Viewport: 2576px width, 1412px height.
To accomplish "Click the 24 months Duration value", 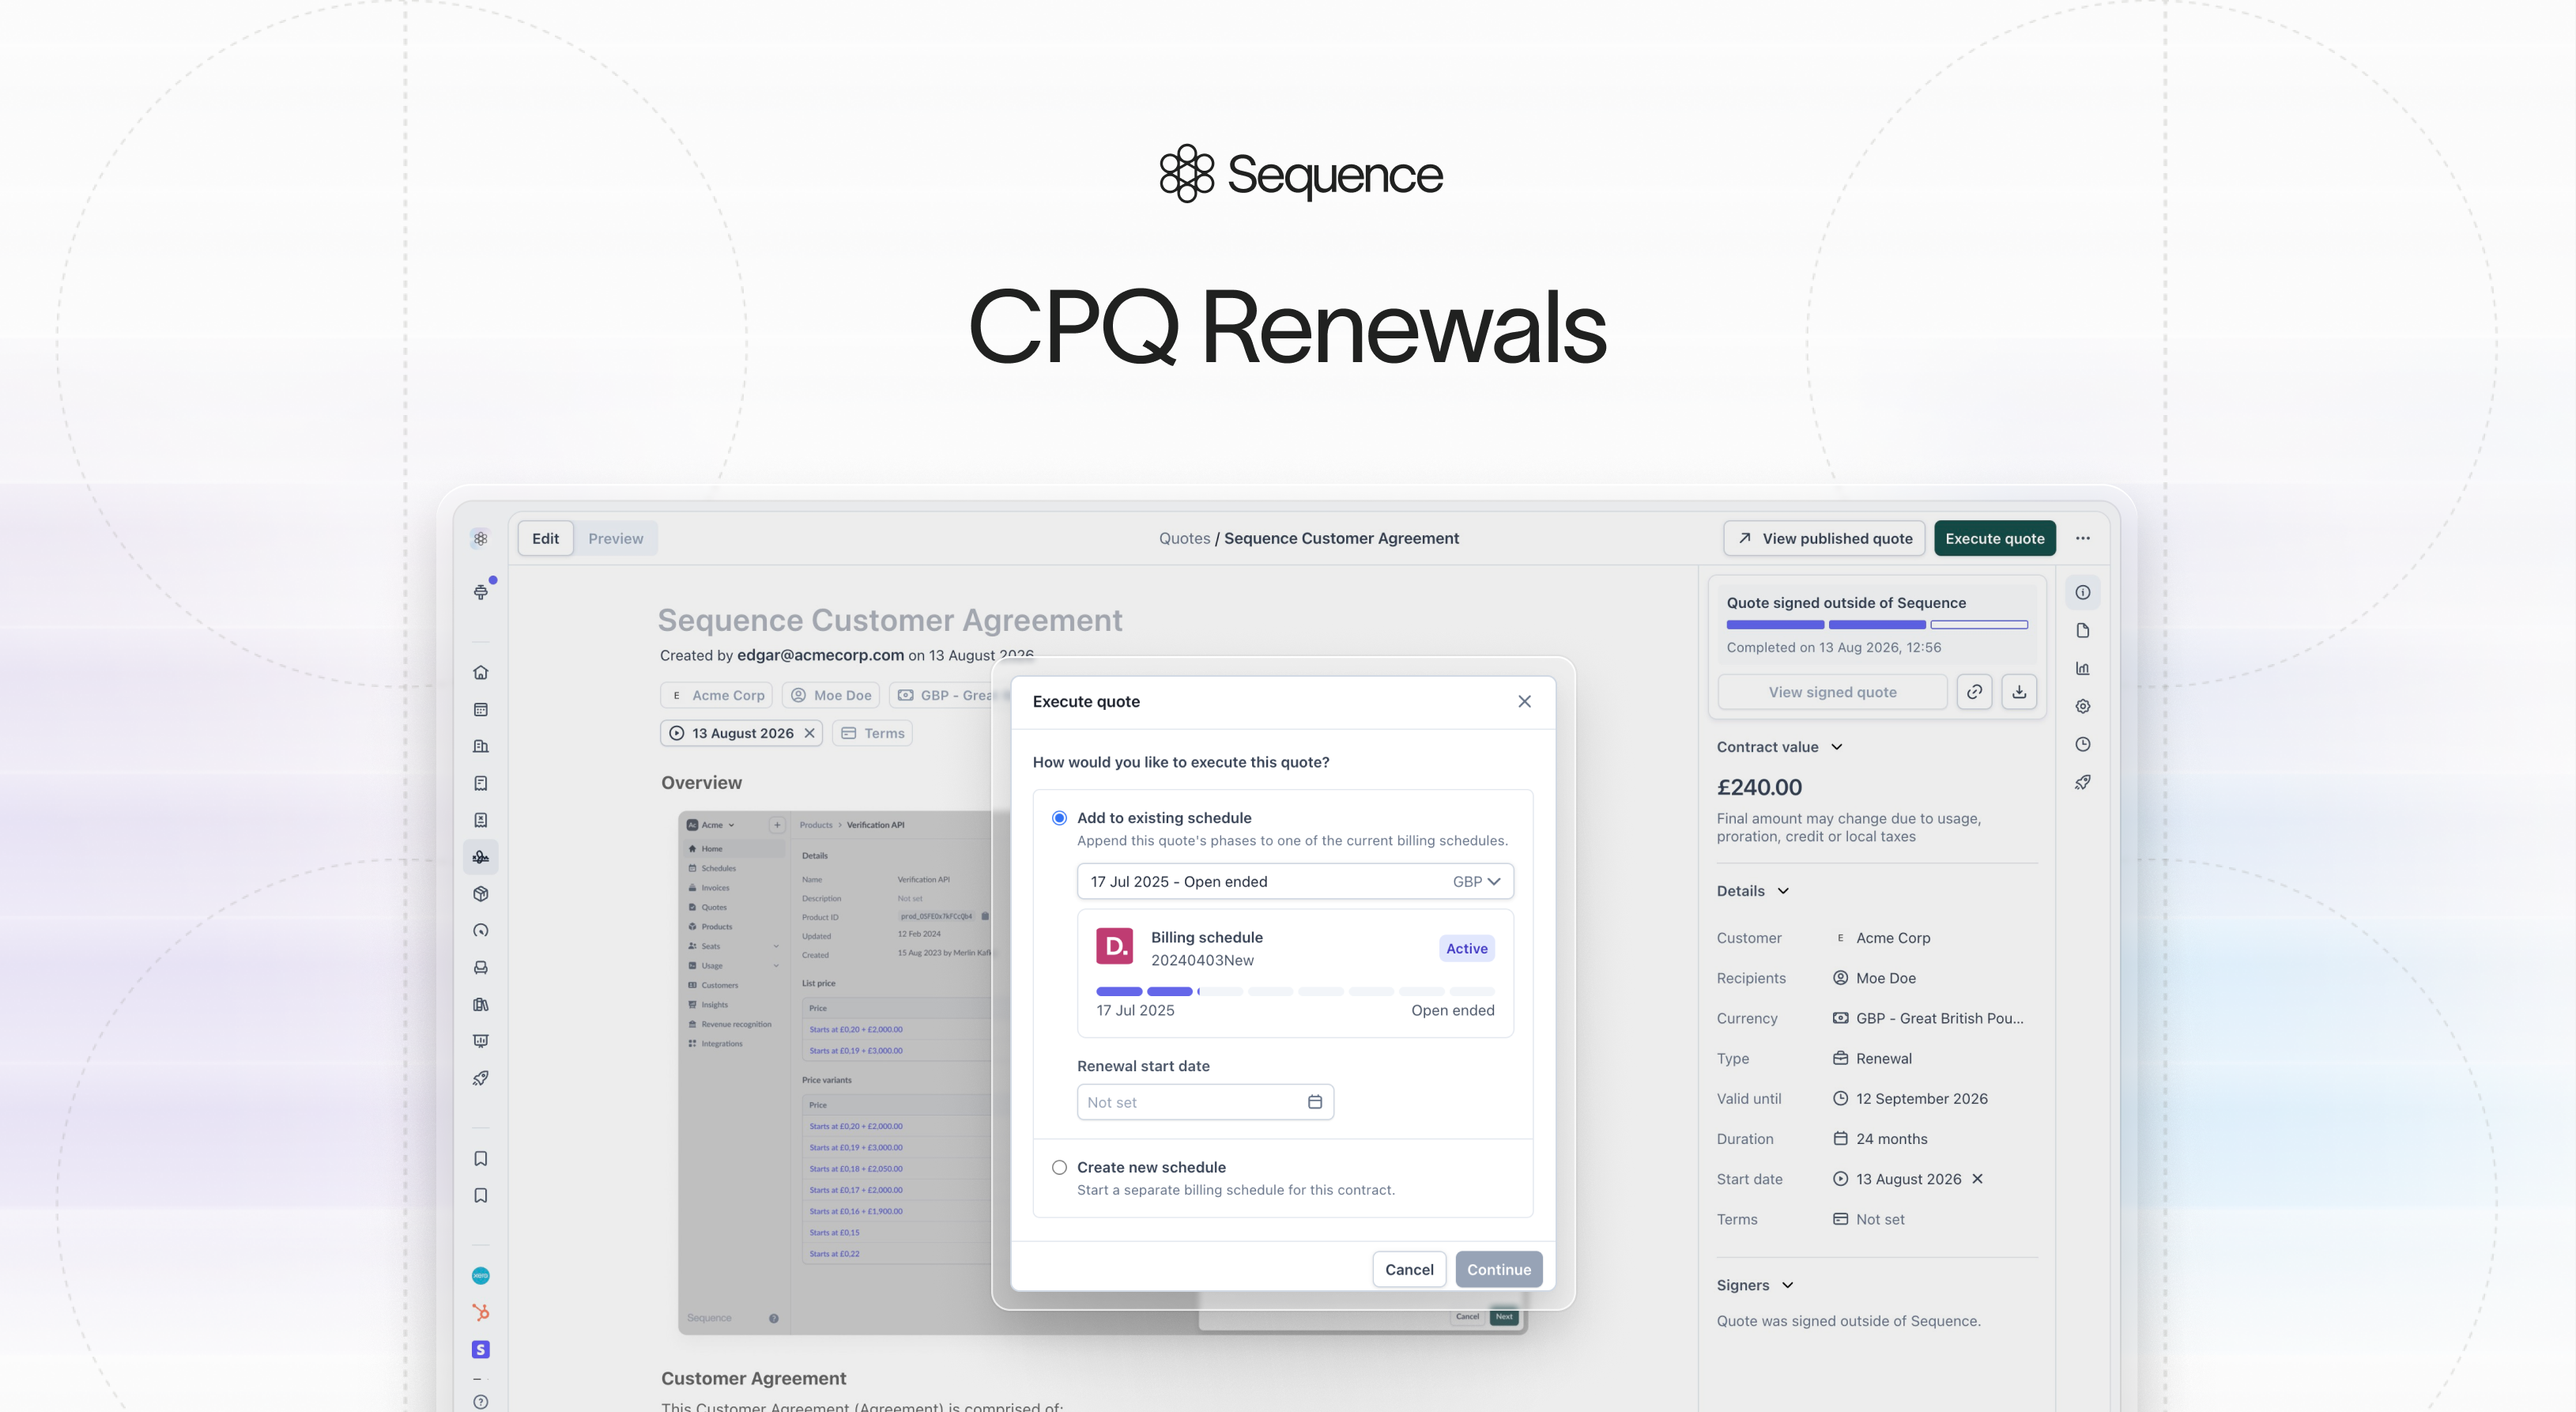I will coord(1891,1139).
